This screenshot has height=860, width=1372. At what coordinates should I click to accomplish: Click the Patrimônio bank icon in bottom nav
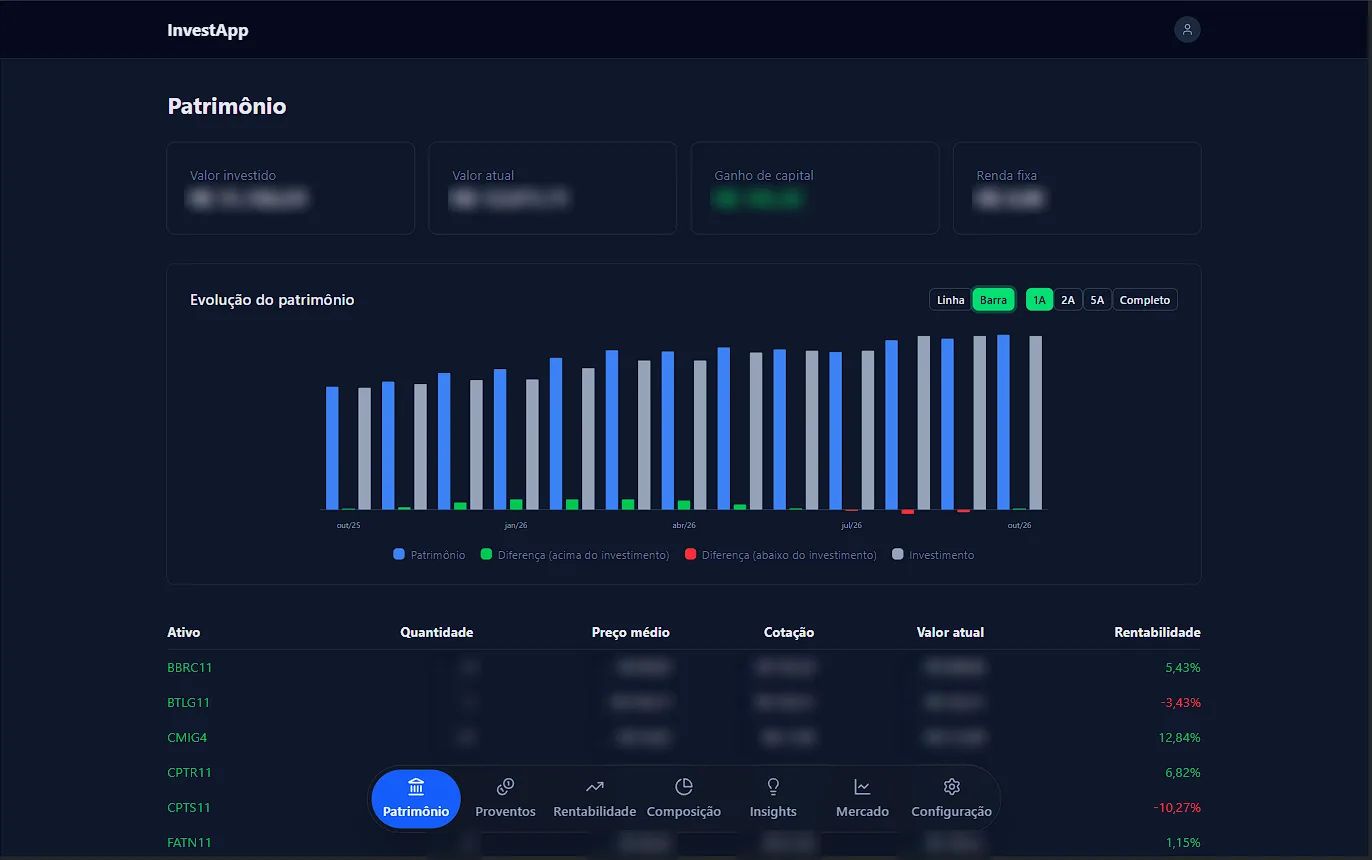tap(416, 786)
